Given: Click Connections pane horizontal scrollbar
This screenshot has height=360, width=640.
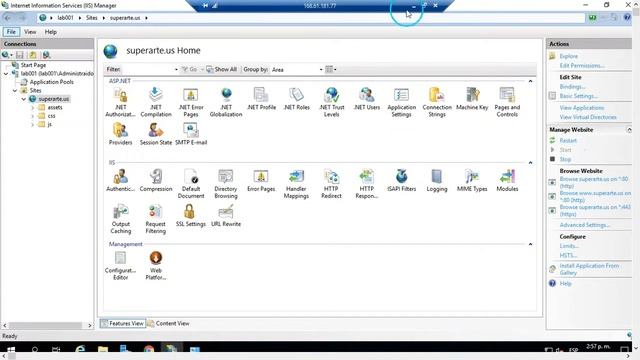Looking at the screenshot, I should pyautogui.click(x=47, y=325).
